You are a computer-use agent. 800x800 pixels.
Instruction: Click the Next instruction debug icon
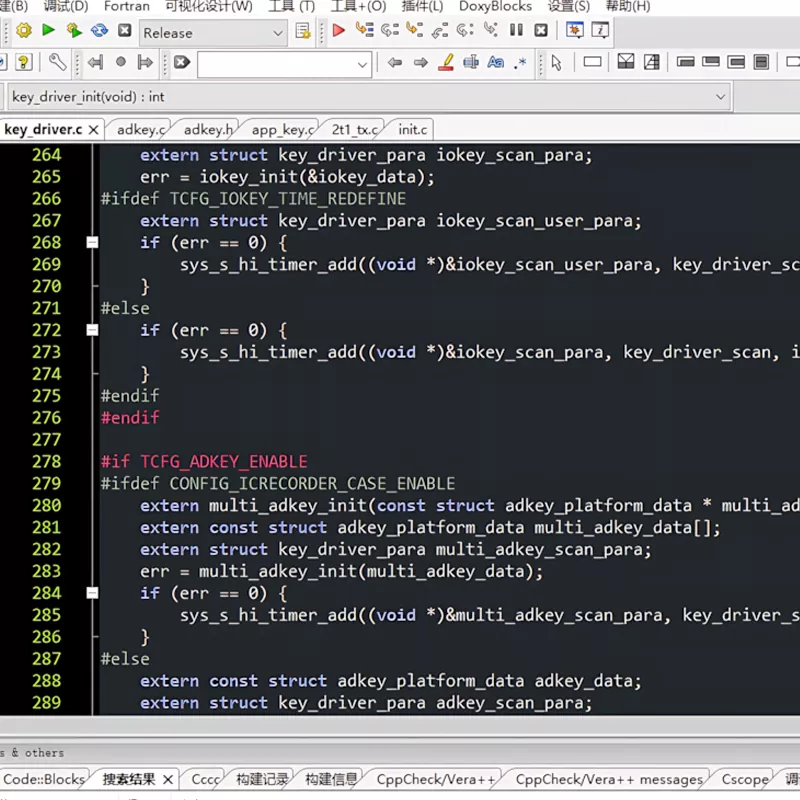pyautogui.click(x=465, y=30)
